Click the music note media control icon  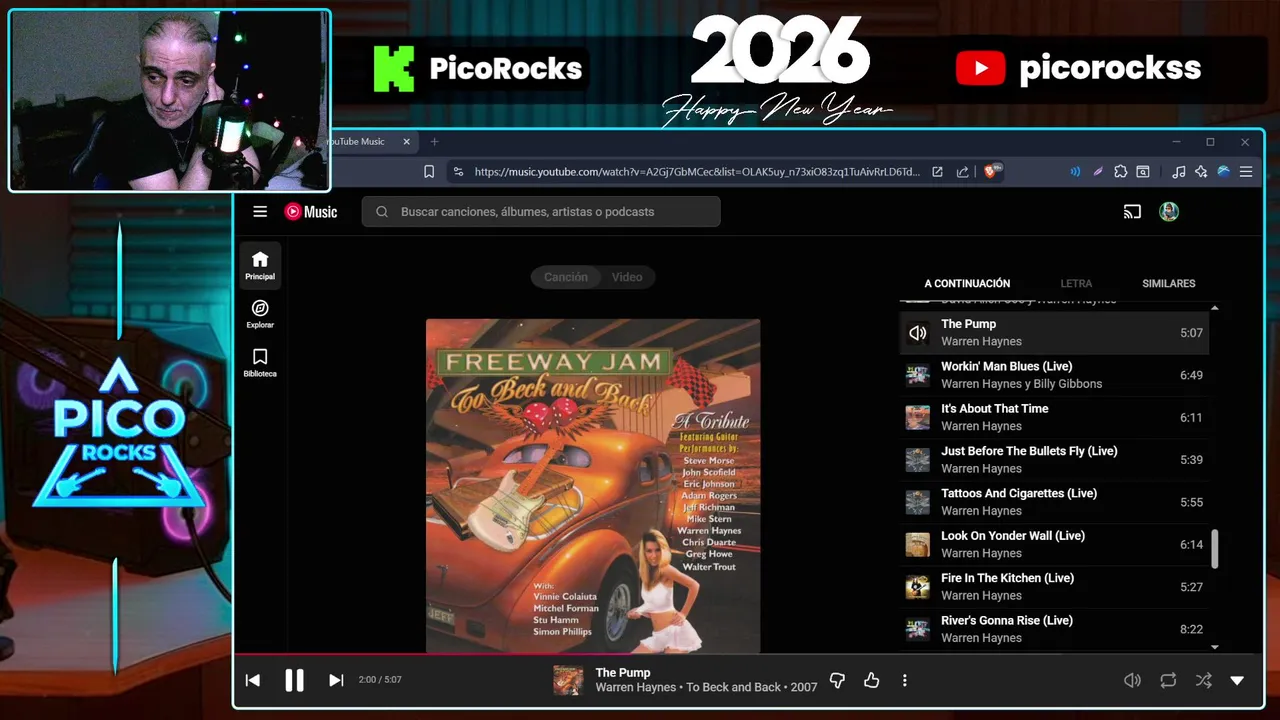[x=1179, y=172]
